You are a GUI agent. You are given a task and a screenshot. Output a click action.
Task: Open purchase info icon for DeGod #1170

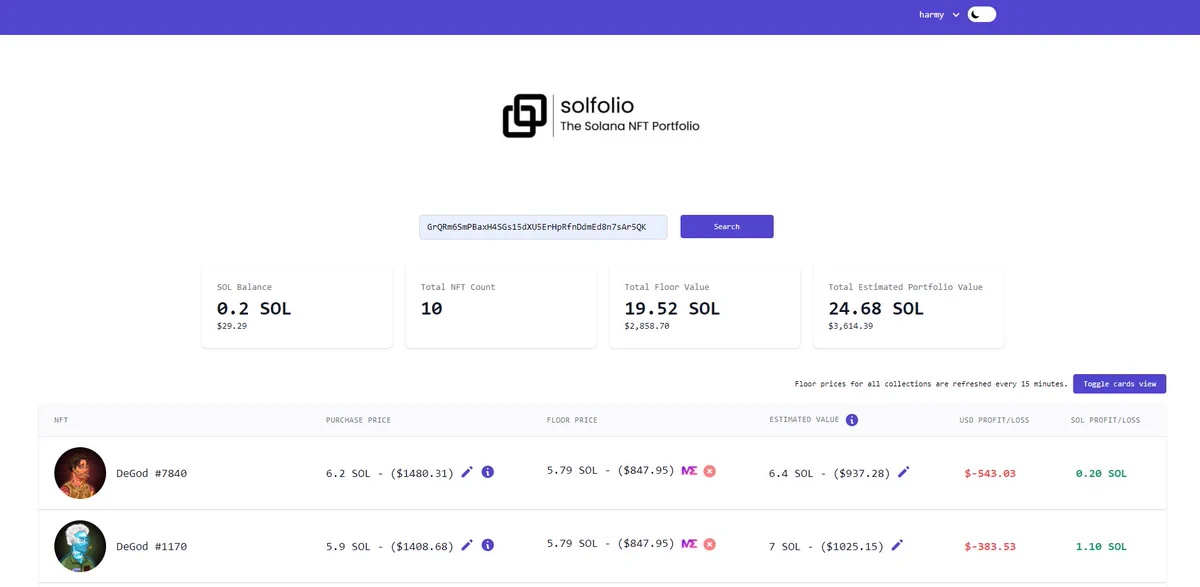tap(488, 545)
